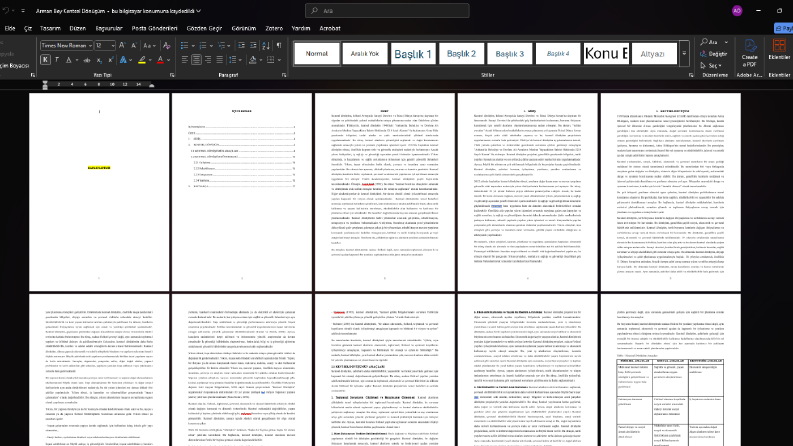Open the Ekle ribbon tab

point(10,28)
